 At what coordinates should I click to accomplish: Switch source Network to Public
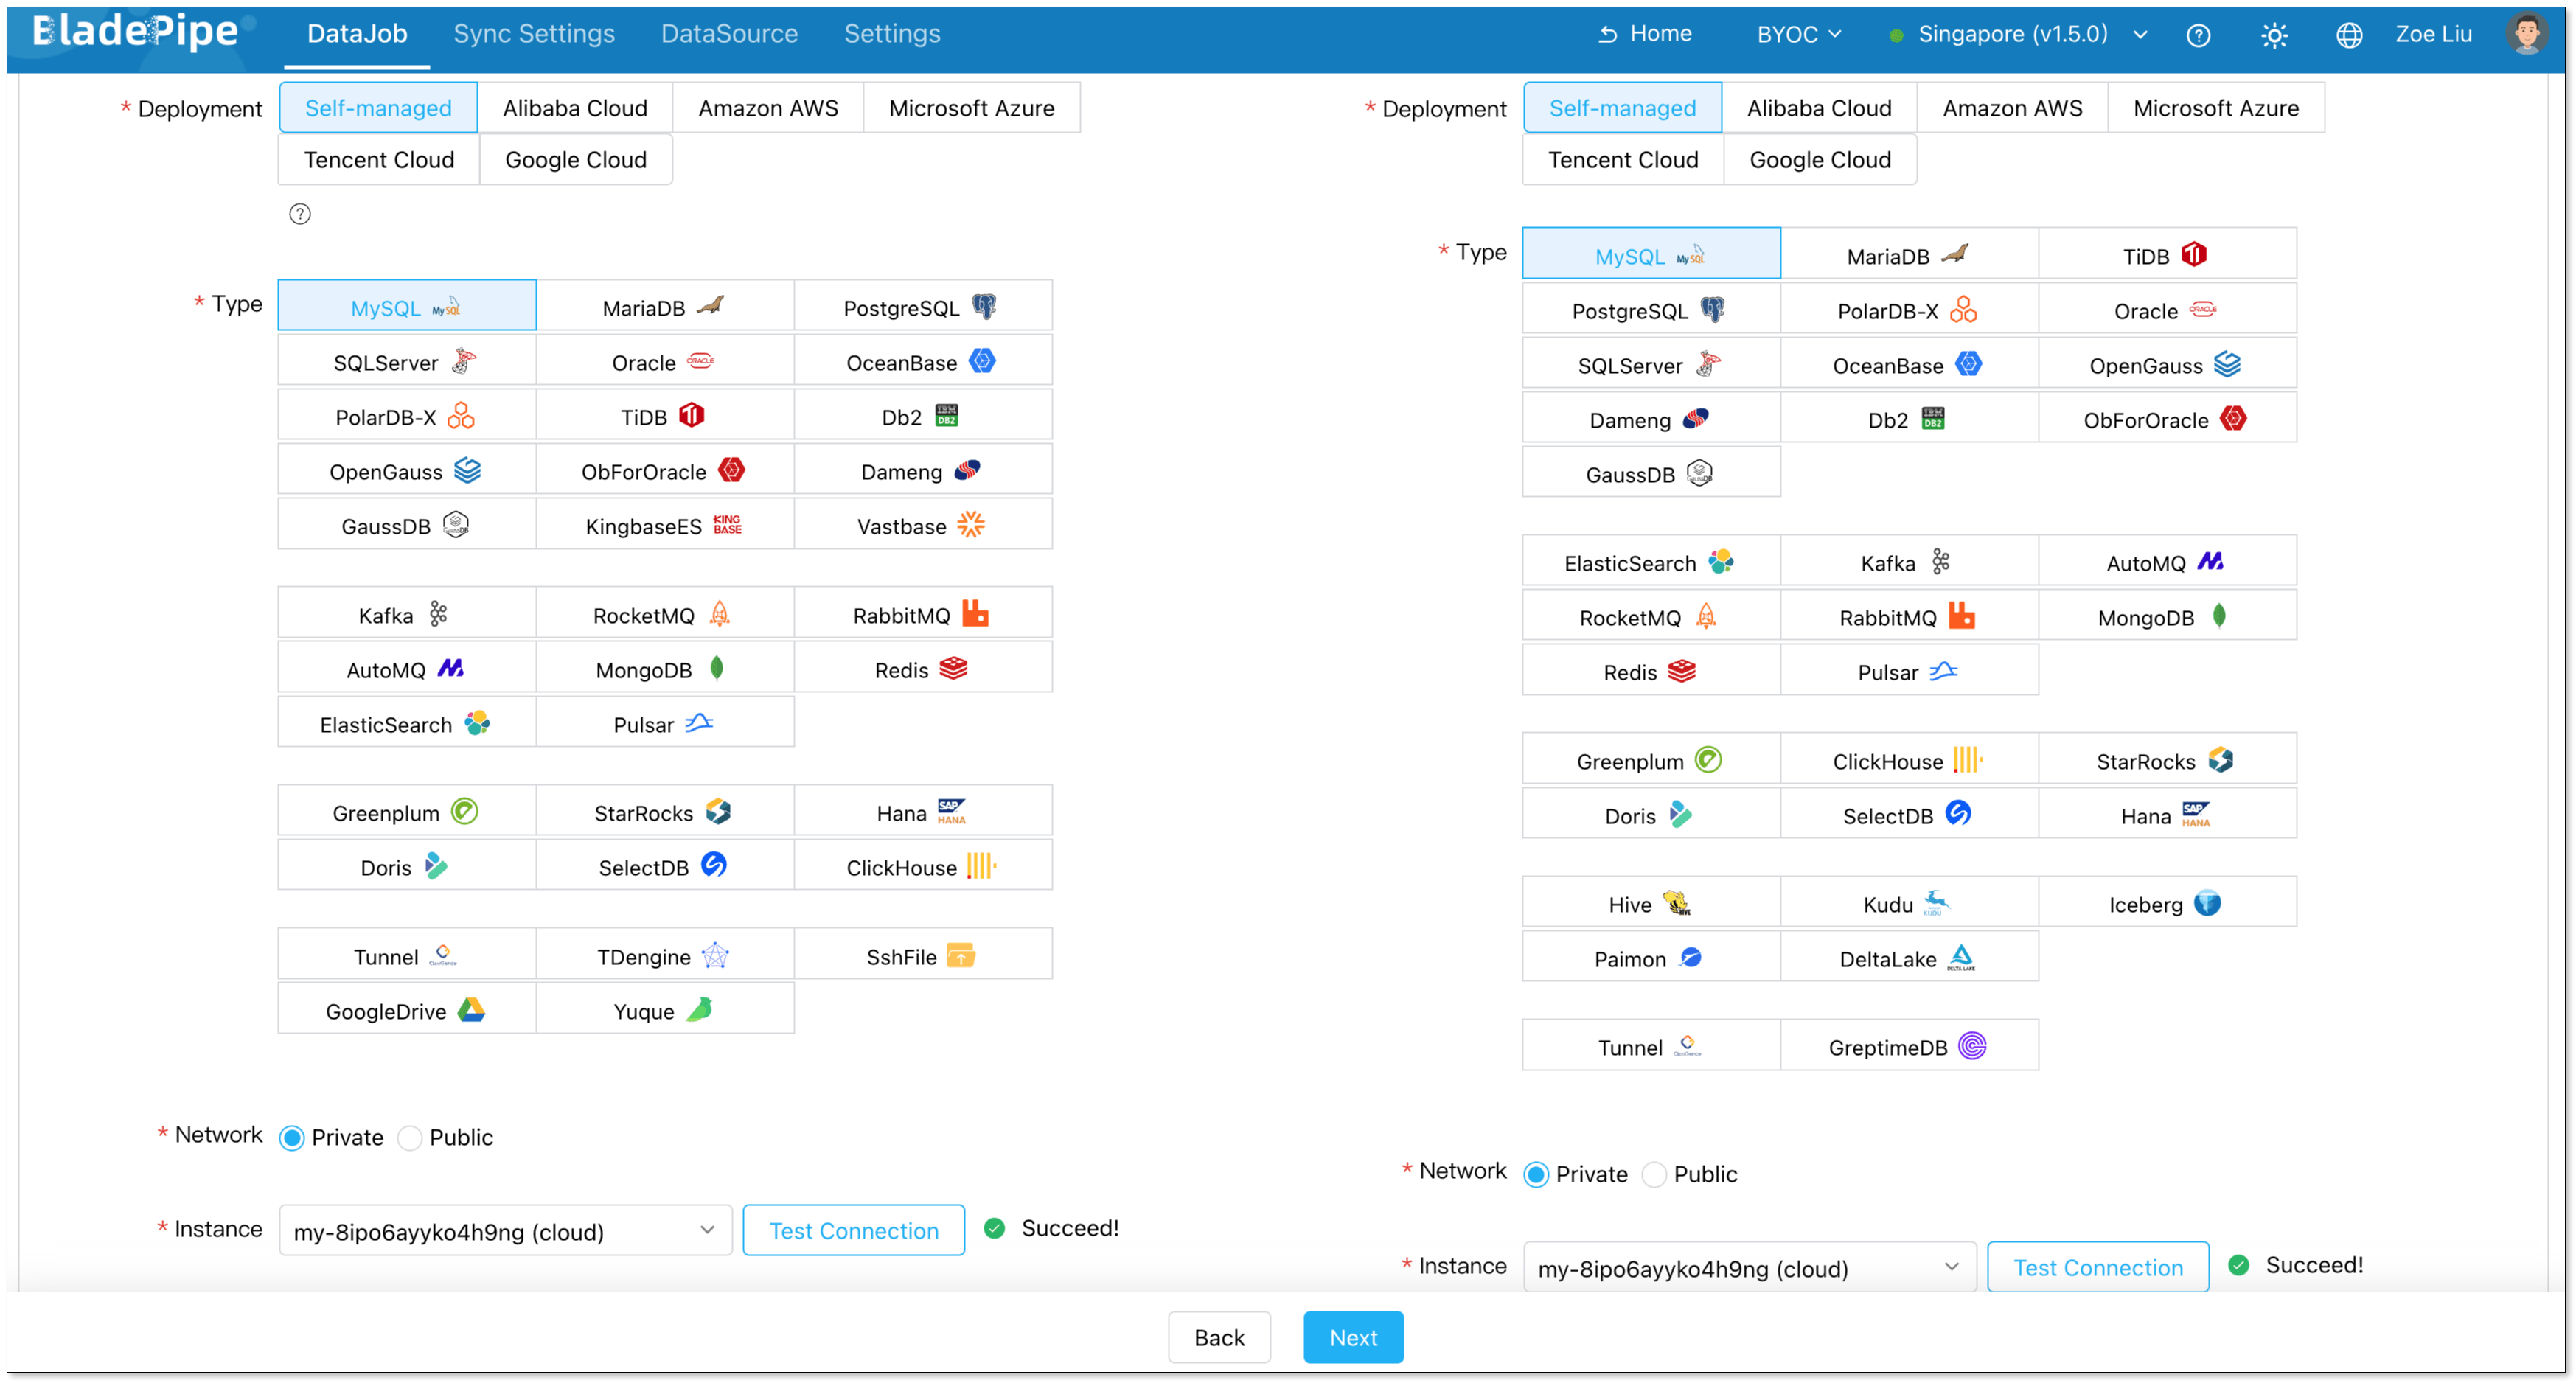click(410, 1137)
